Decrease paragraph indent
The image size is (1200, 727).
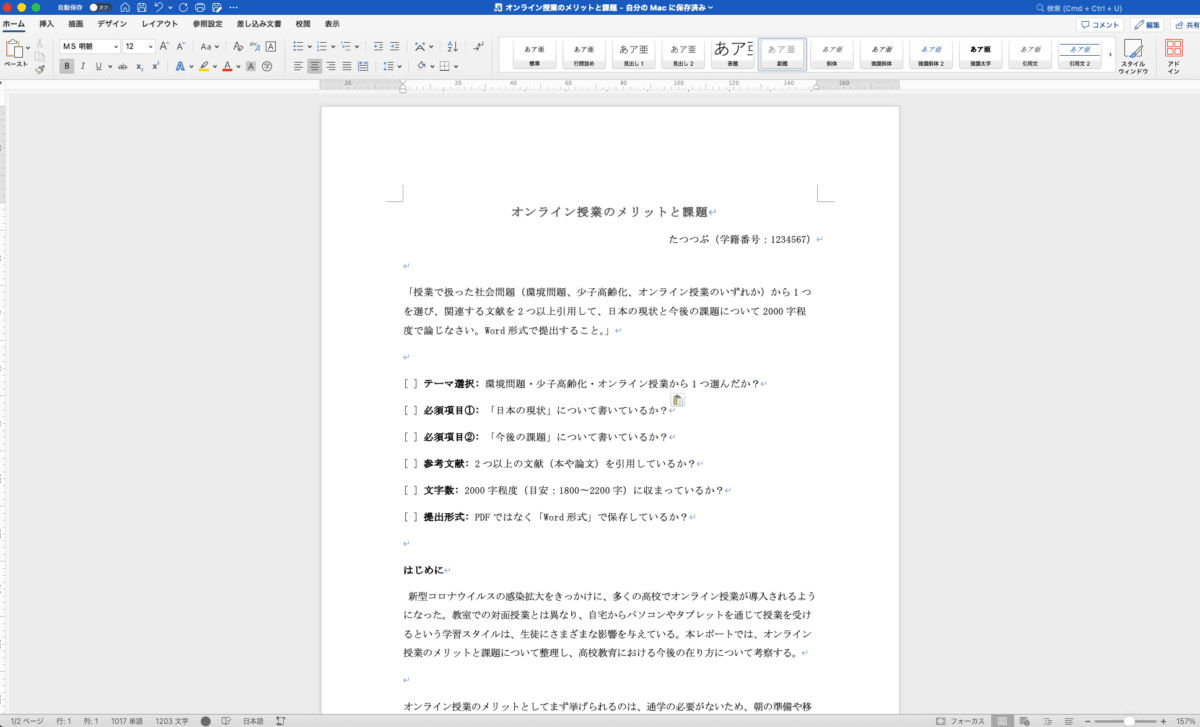click(x=377, y=46)
